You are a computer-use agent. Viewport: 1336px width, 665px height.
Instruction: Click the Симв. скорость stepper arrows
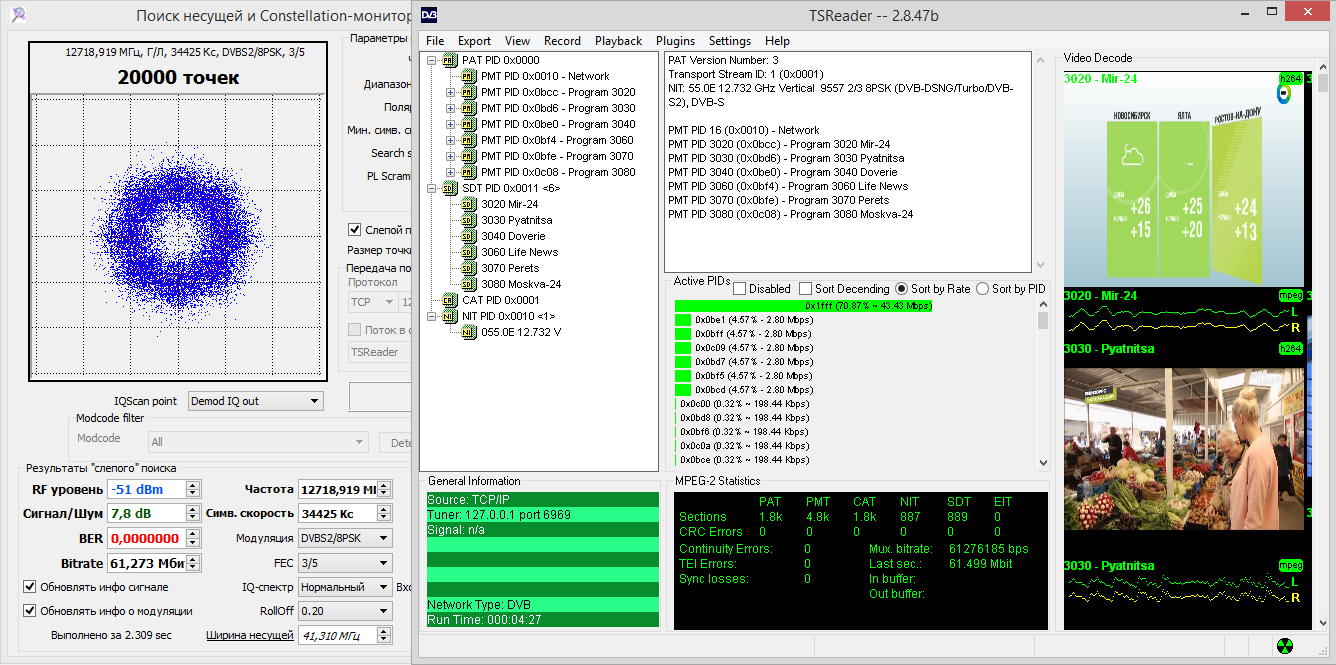coord(385,513)
